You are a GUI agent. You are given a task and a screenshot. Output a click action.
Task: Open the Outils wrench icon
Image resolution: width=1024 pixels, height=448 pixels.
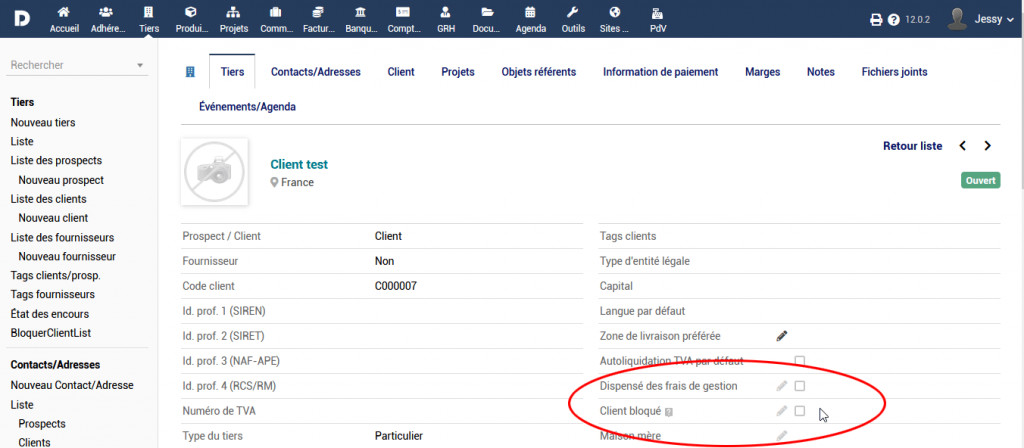pos(573,13)
